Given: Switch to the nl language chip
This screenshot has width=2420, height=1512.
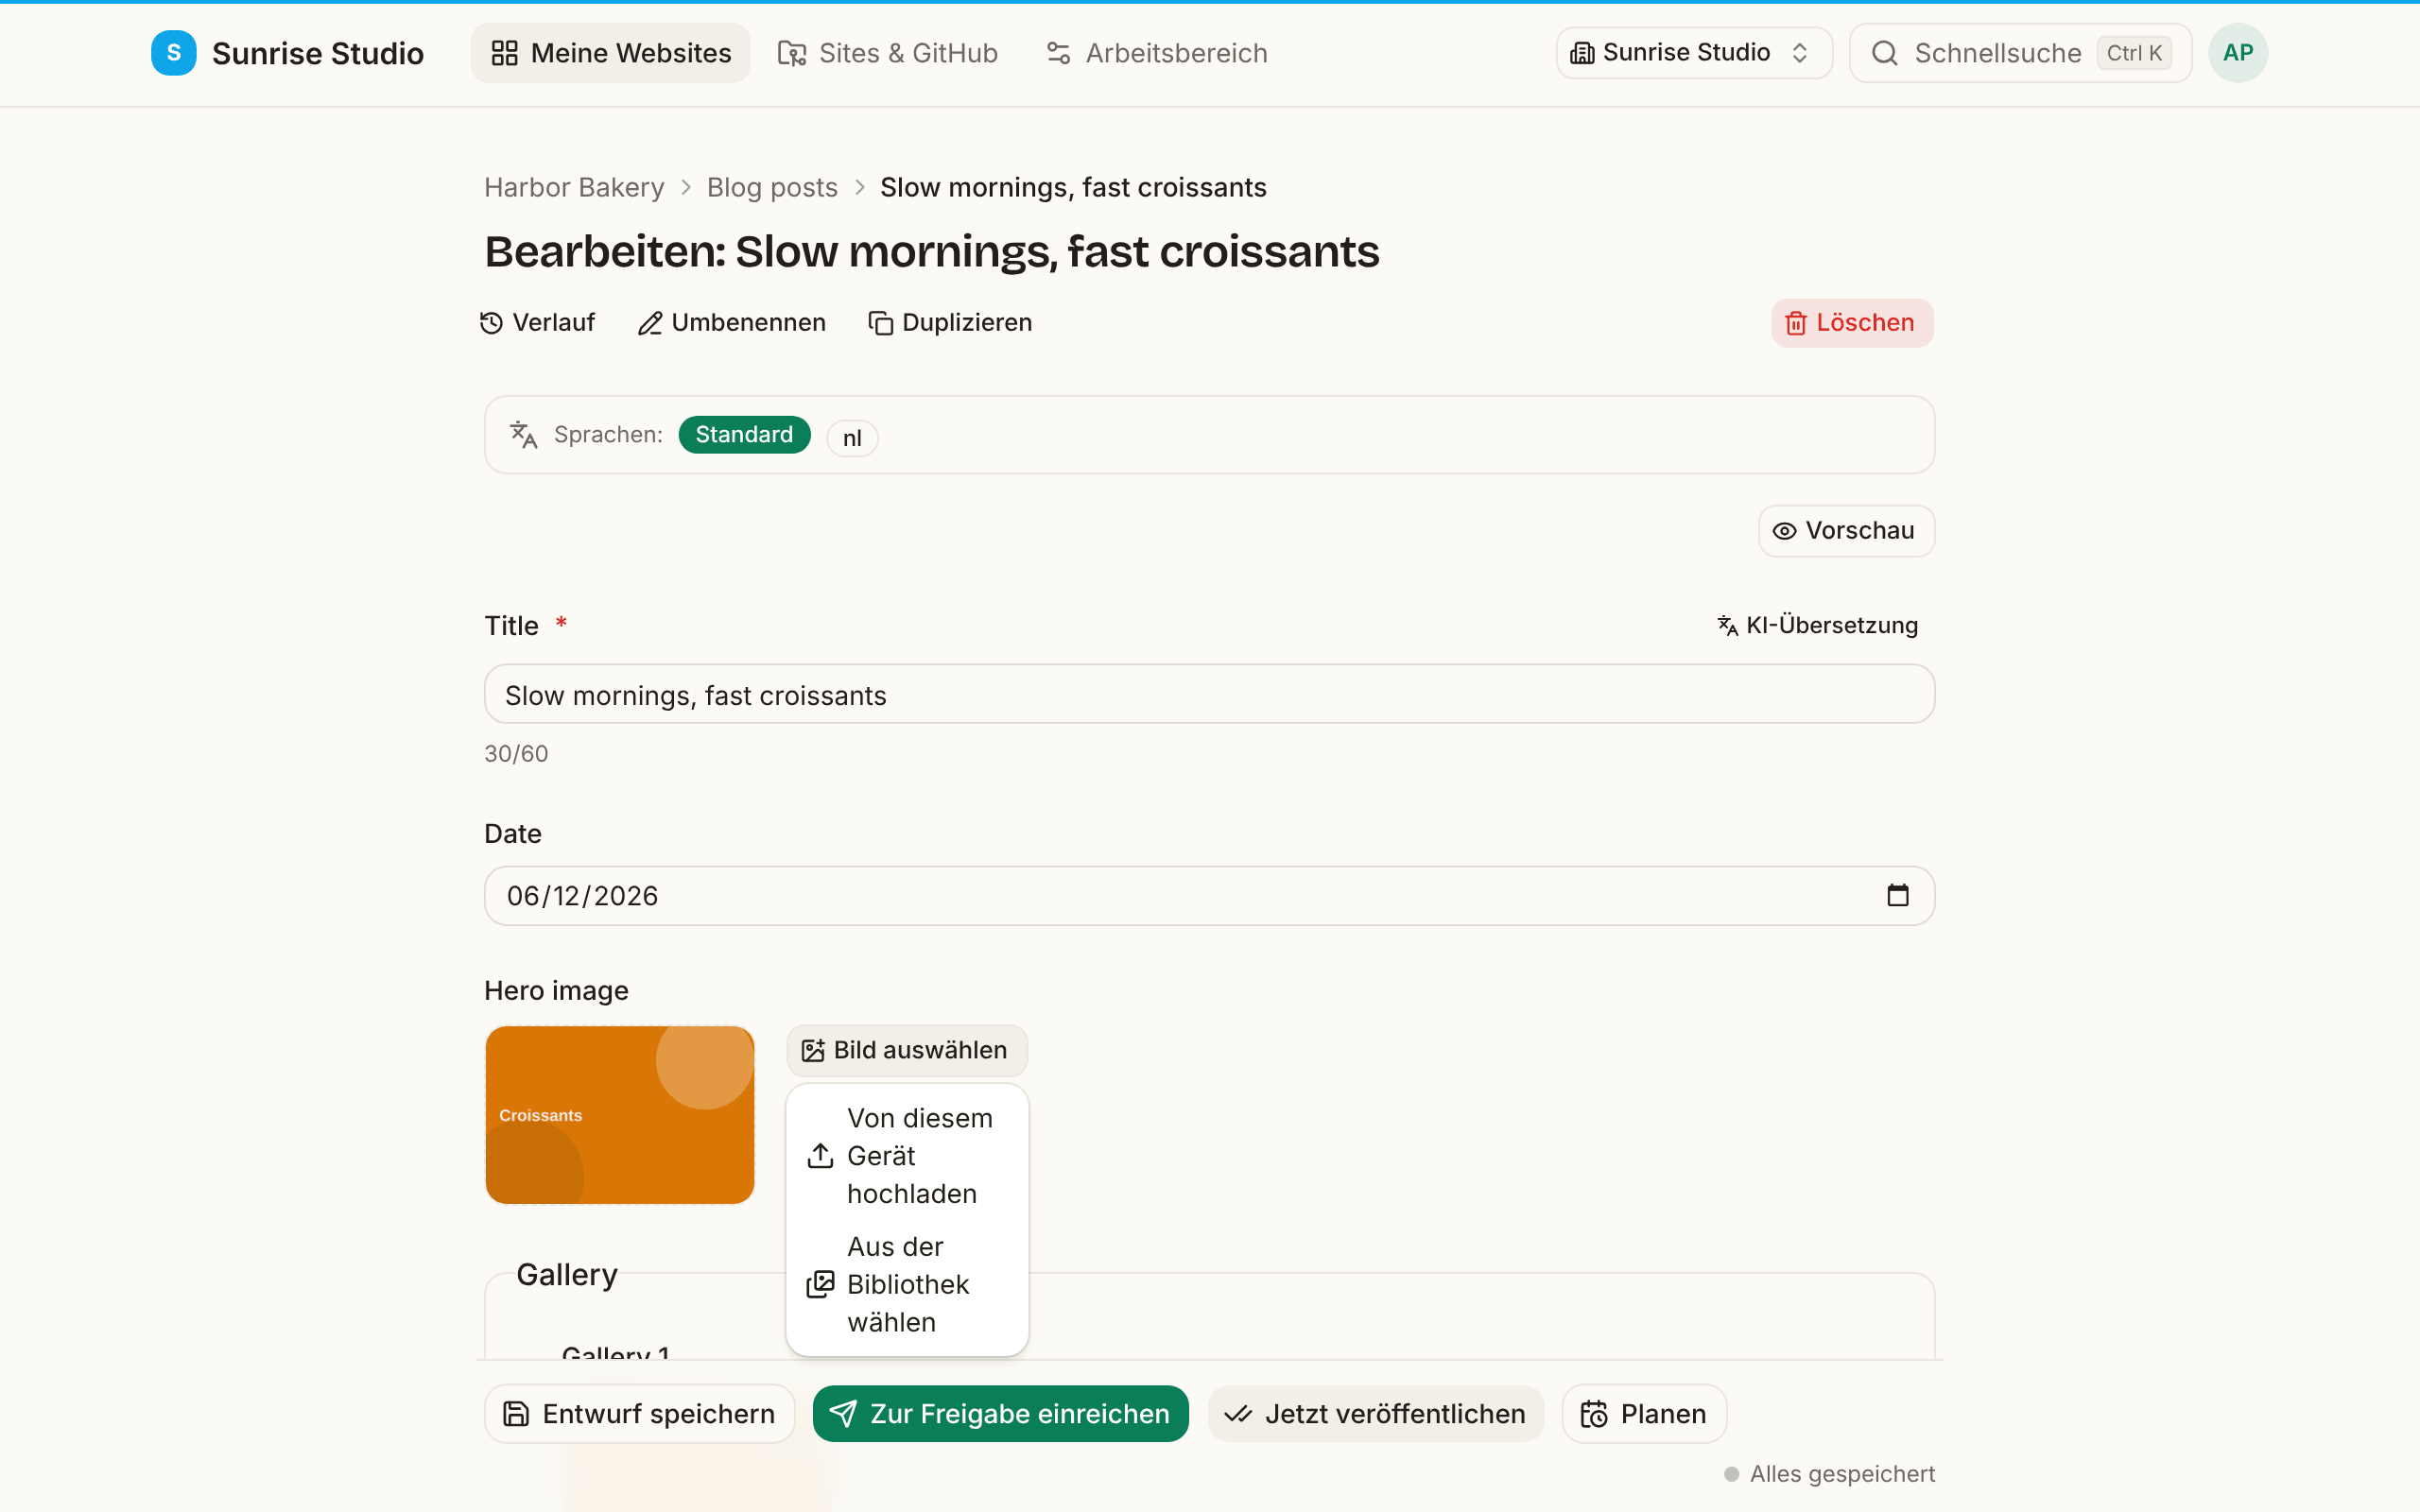Looking at the screenshot, I should [x=852, y=438].
